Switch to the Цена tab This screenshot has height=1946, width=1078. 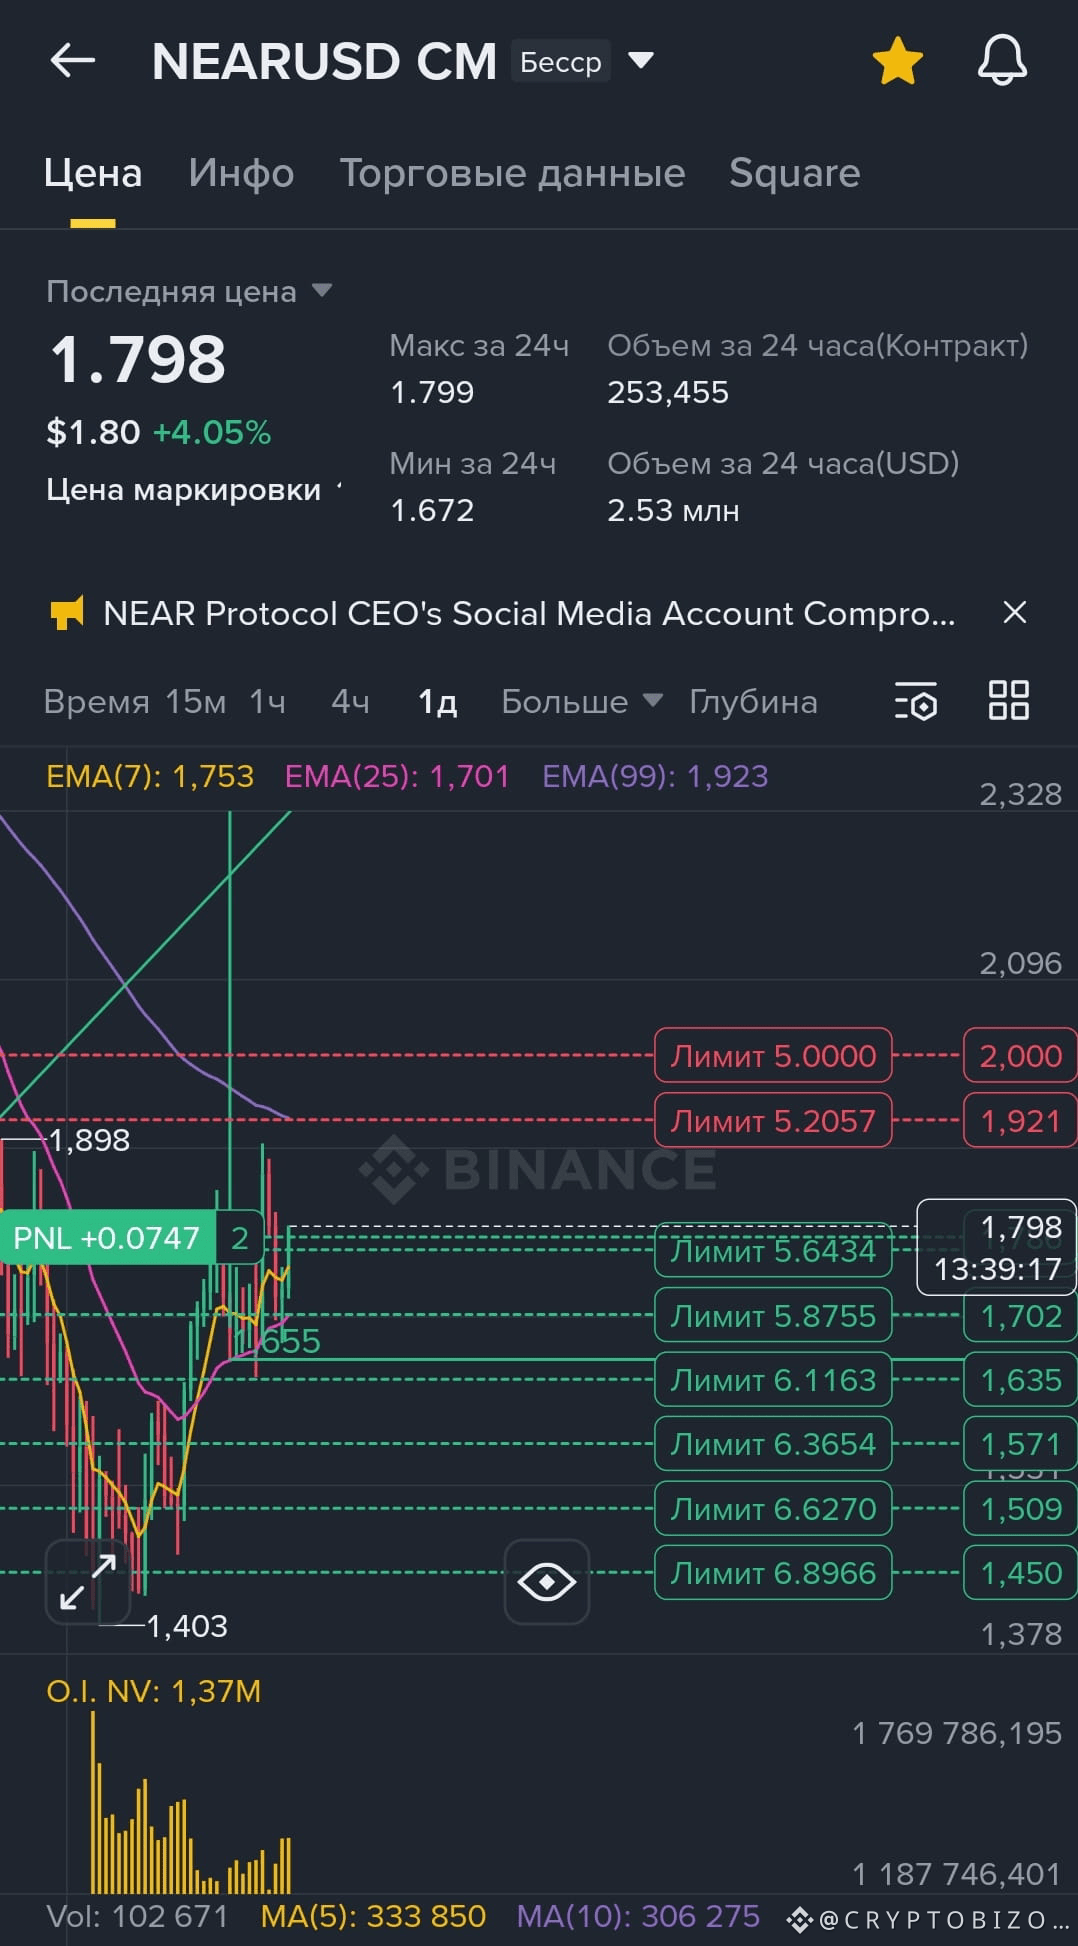[x=93, y=174]
